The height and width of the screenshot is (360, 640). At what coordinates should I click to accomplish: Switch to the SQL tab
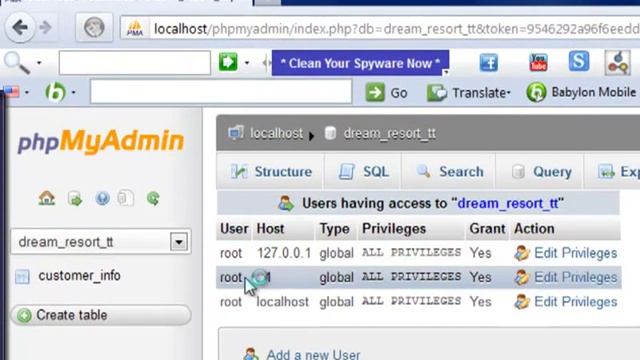(x=363, y=172)
